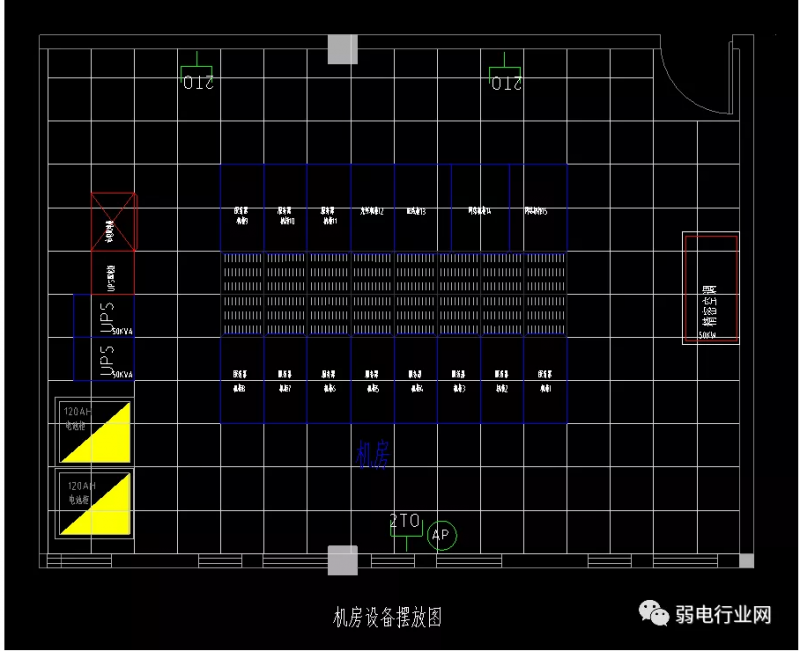Click the red precision air conditioner box

[x=711, y=288]
